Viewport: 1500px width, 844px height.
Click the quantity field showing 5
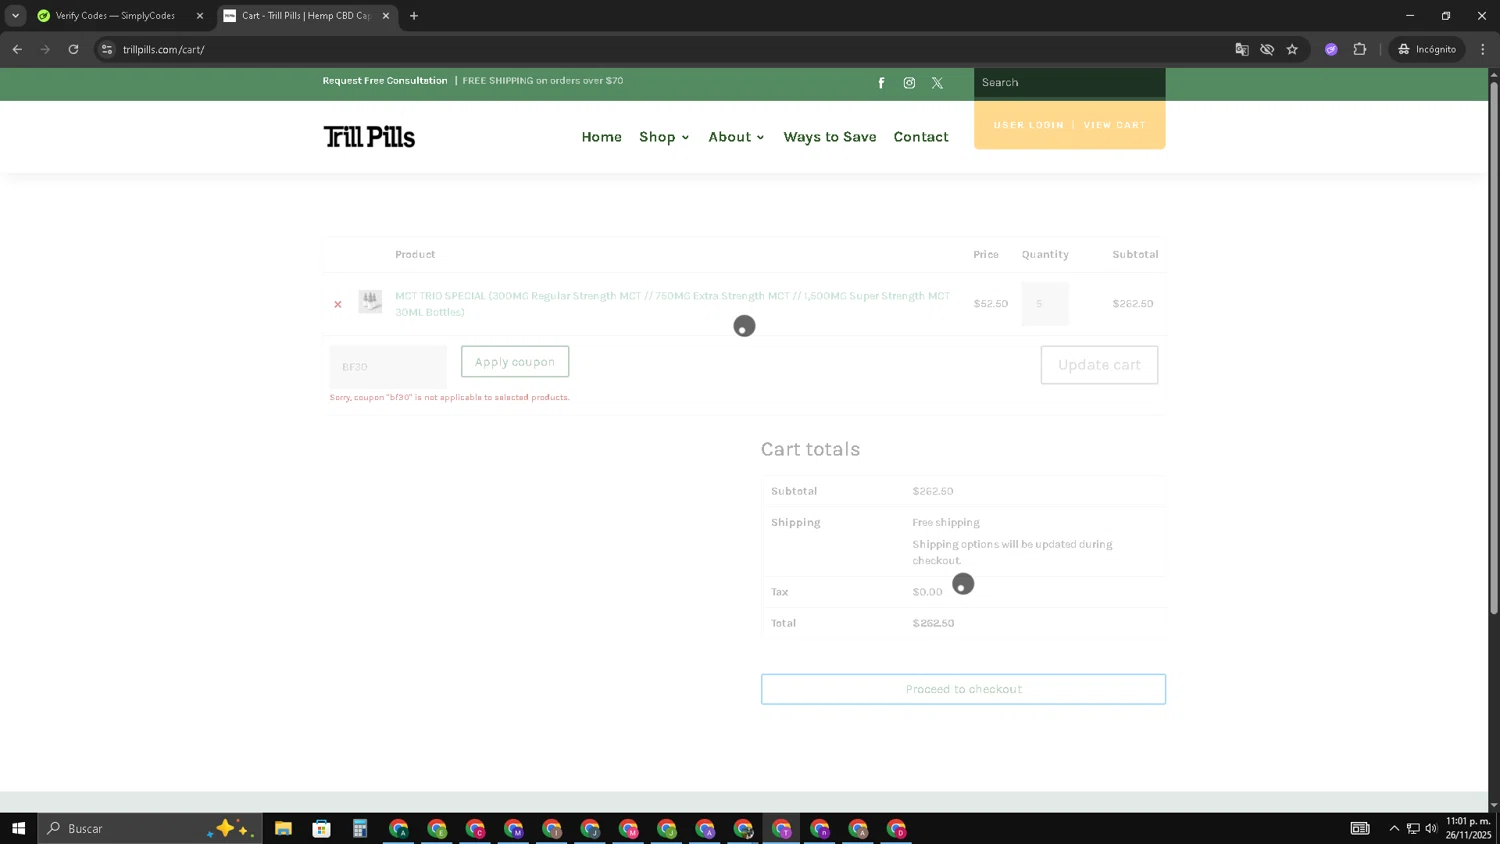1045,304
